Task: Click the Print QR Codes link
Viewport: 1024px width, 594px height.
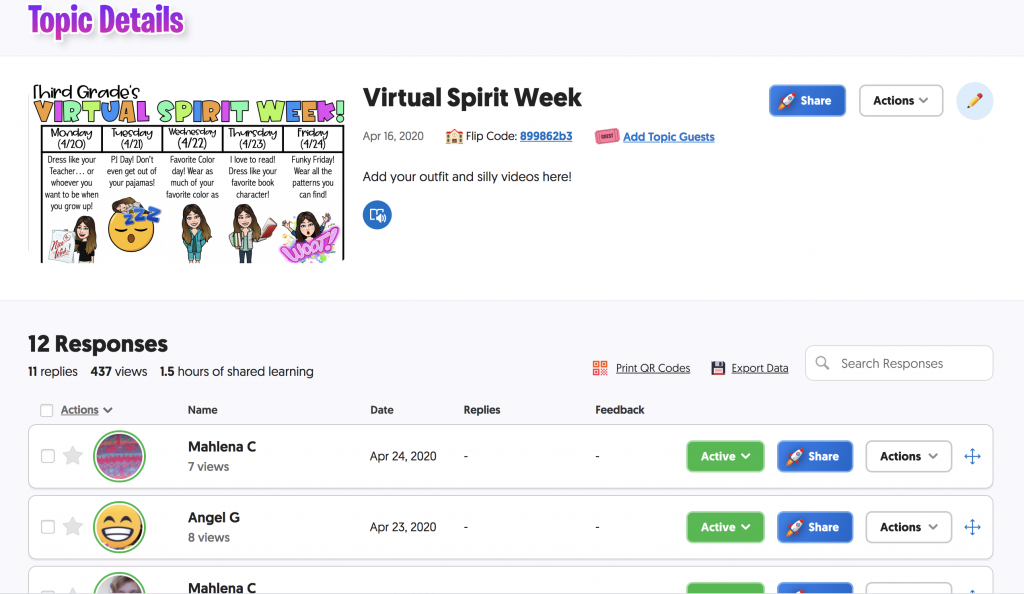Action: pyautogui.click(x=653, y=368)
